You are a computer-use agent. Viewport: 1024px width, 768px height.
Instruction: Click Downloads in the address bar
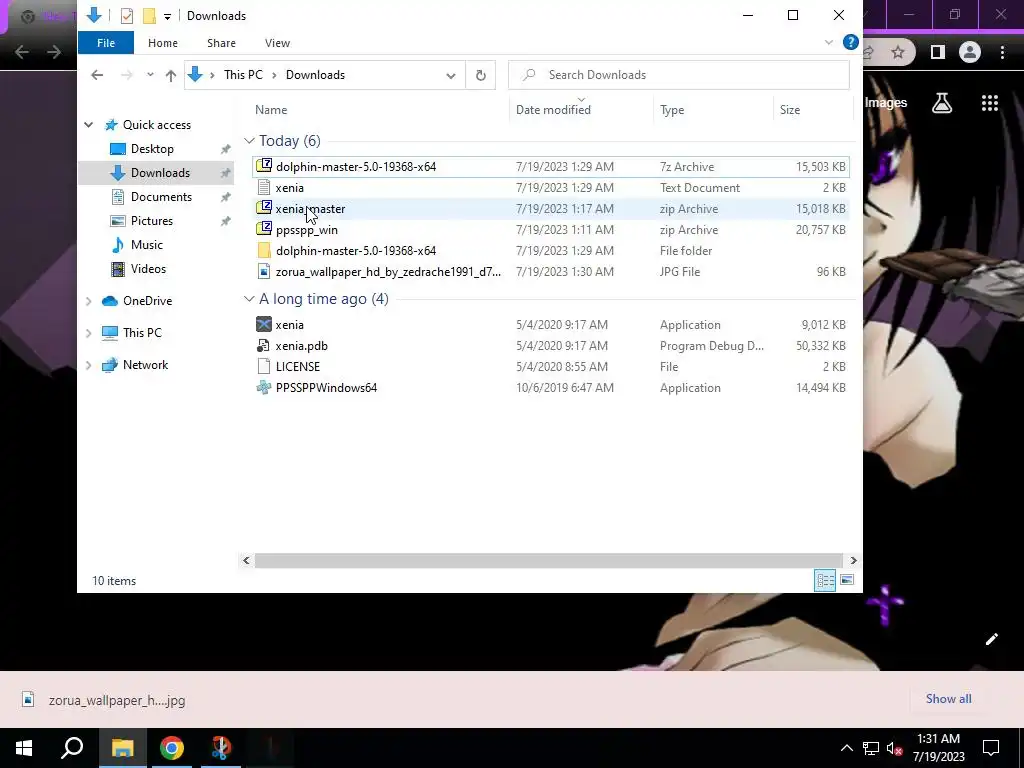pos(315,75)
